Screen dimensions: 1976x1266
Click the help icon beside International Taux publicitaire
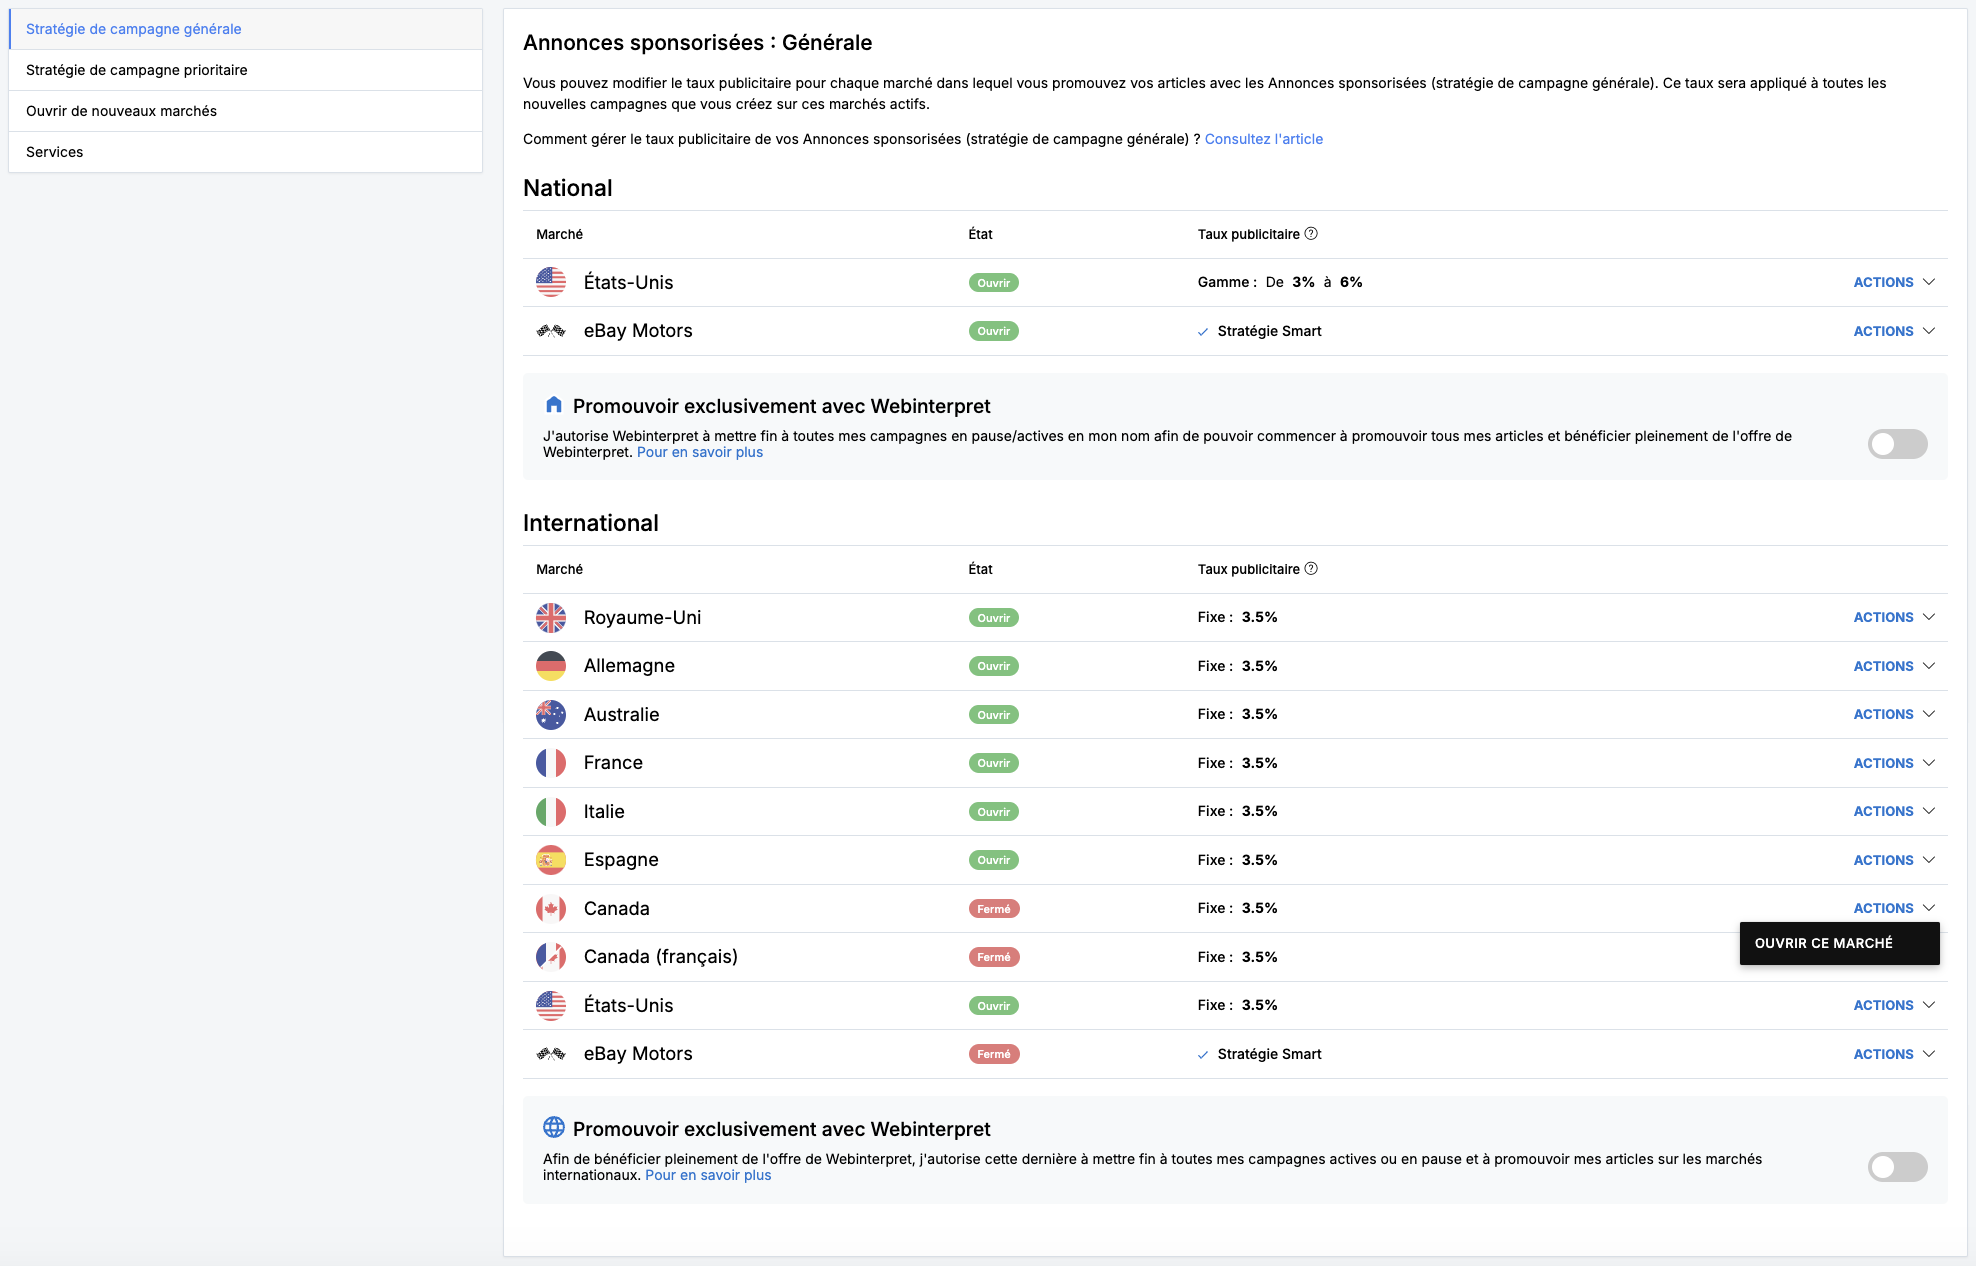(x=1311, y=569)
